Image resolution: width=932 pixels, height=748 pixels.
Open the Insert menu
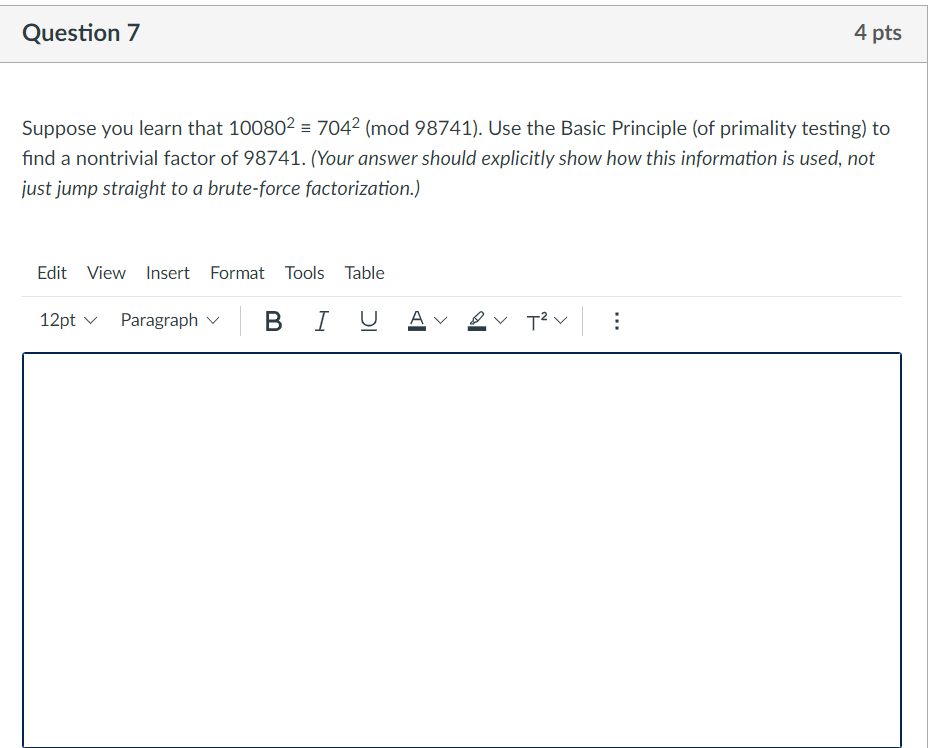click(x=168, y=273)
